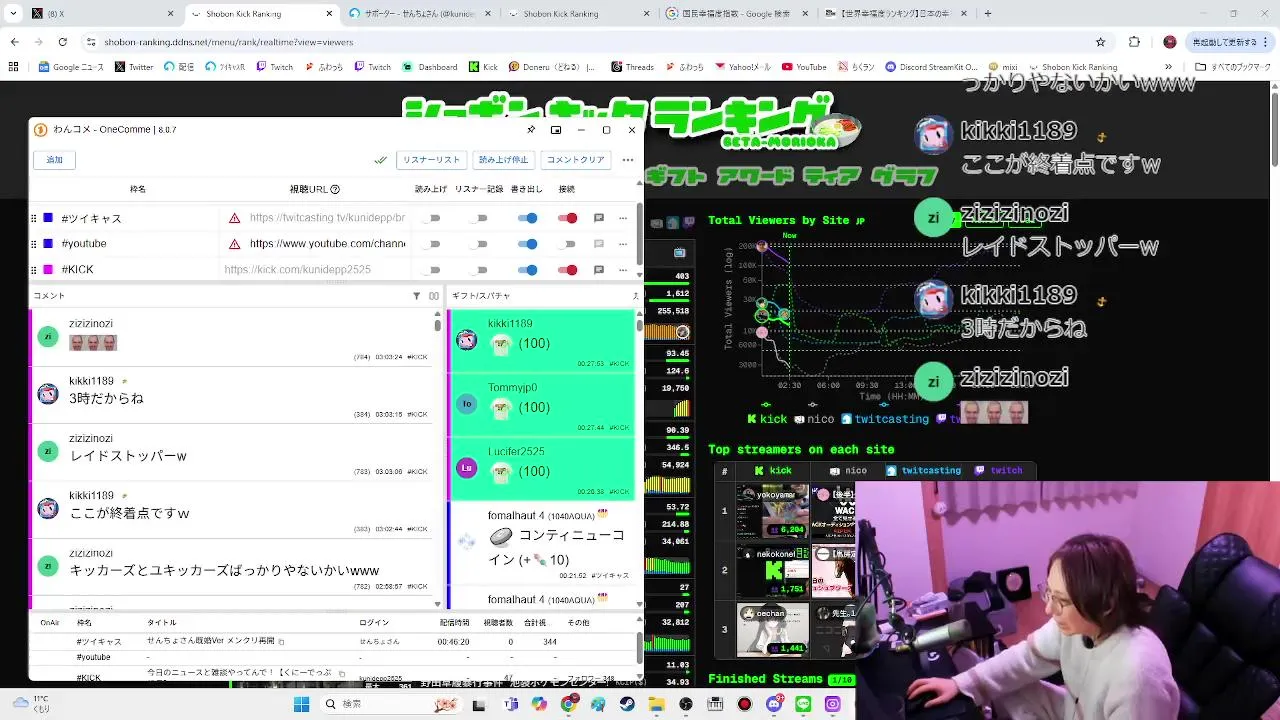Switch to the (8) X browser tab
The height and width of the screenshot is (720, 1280).
tap(103, 14)
